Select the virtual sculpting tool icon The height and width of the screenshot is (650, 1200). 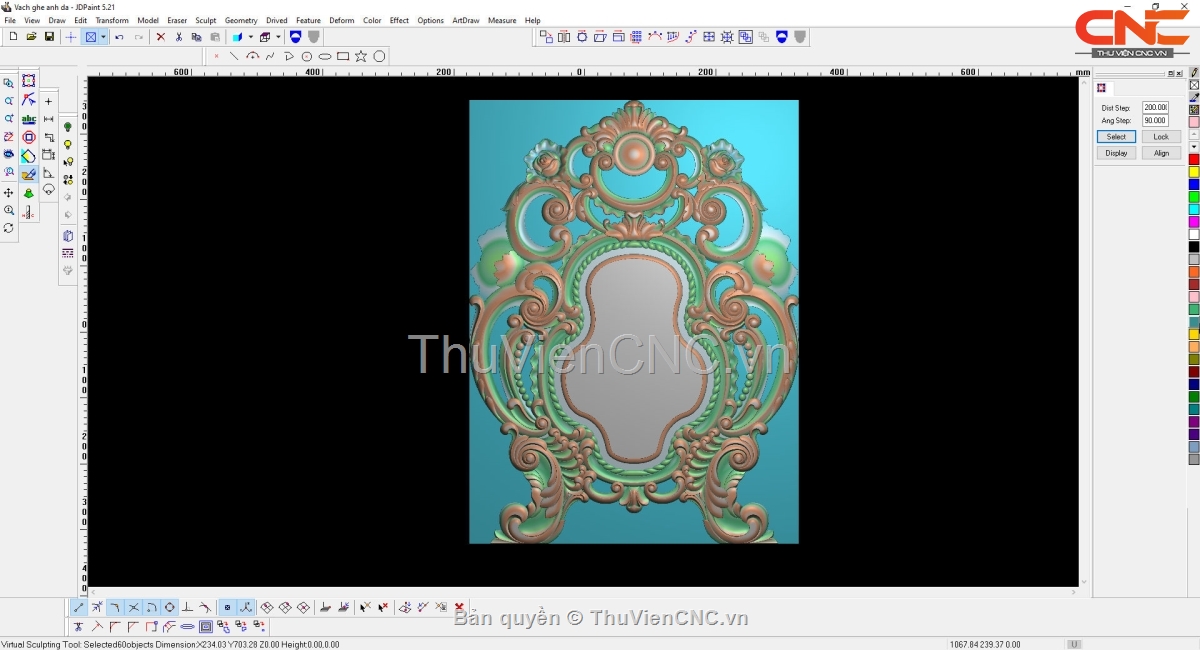point(29,174)
